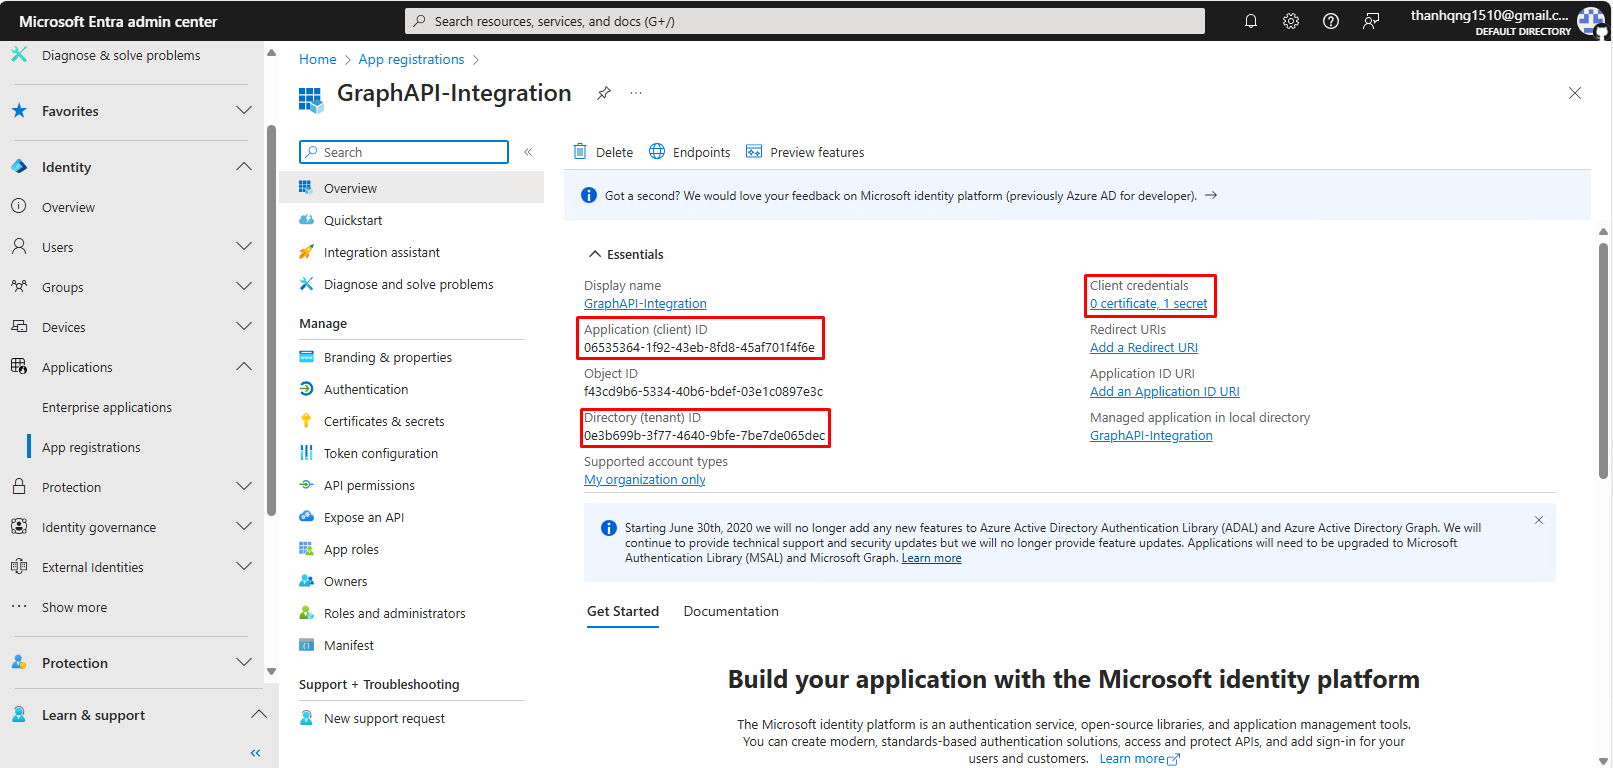1613x768 pixels.
Task: Select Overview in app menu
Action: tap(411, 188)
